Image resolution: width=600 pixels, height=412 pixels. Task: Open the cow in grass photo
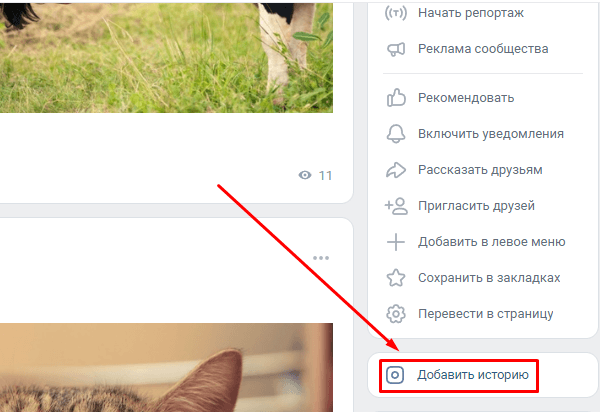pos(166,57)
